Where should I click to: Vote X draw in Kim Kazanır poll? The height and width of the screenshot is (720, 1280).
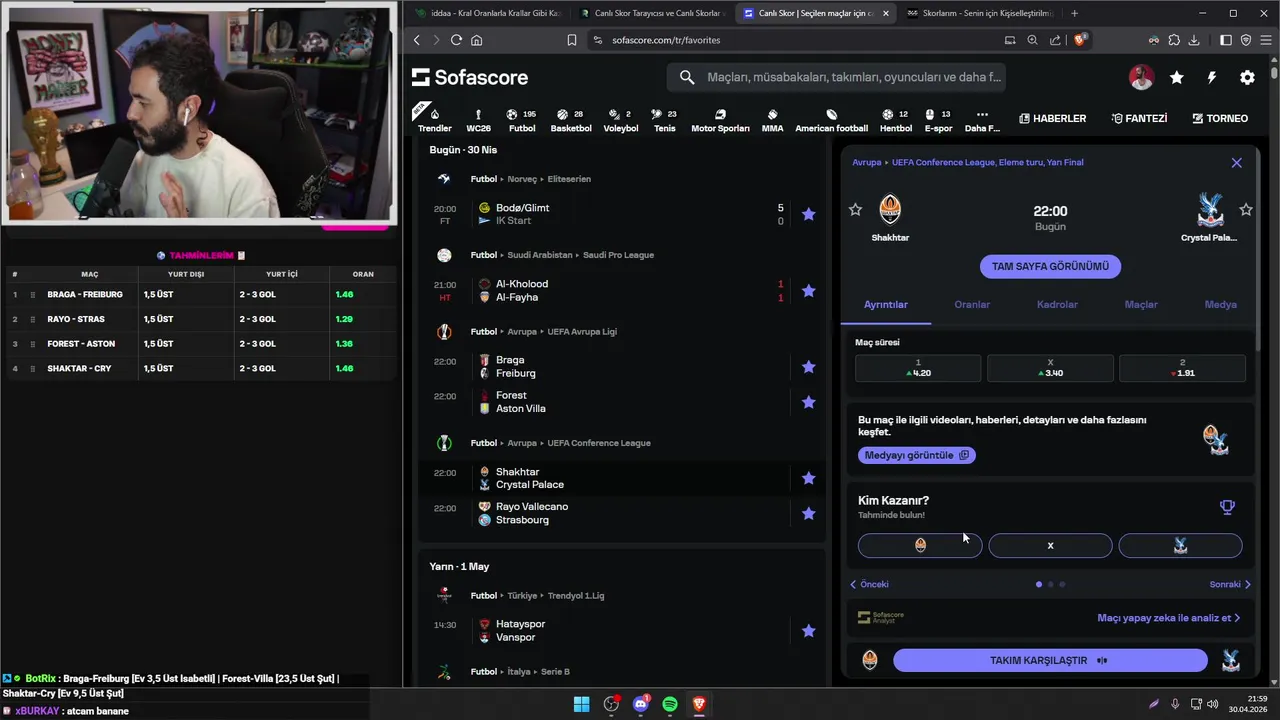1050,545
